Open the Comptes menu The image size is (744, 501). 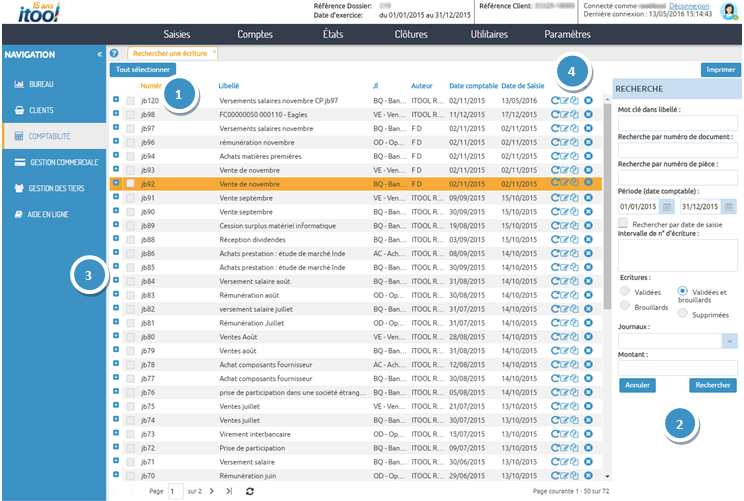point(255,34)
